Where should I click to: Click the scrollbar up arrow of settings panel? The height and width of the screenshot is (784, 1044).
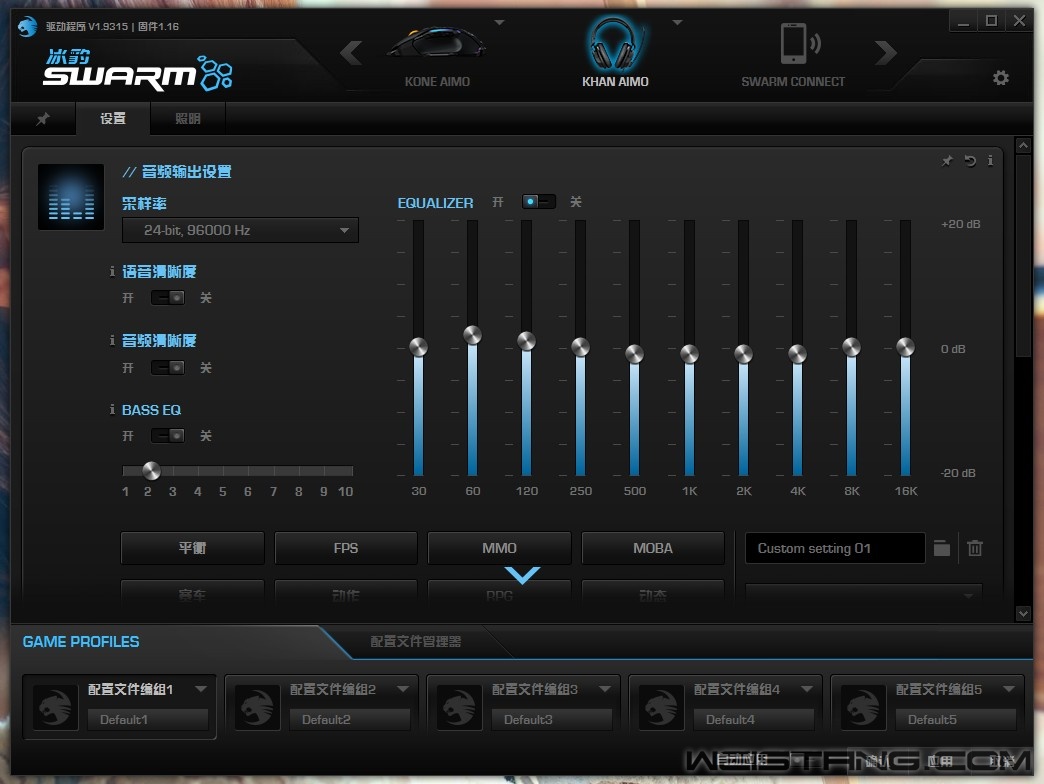[x=1023, y=145]
